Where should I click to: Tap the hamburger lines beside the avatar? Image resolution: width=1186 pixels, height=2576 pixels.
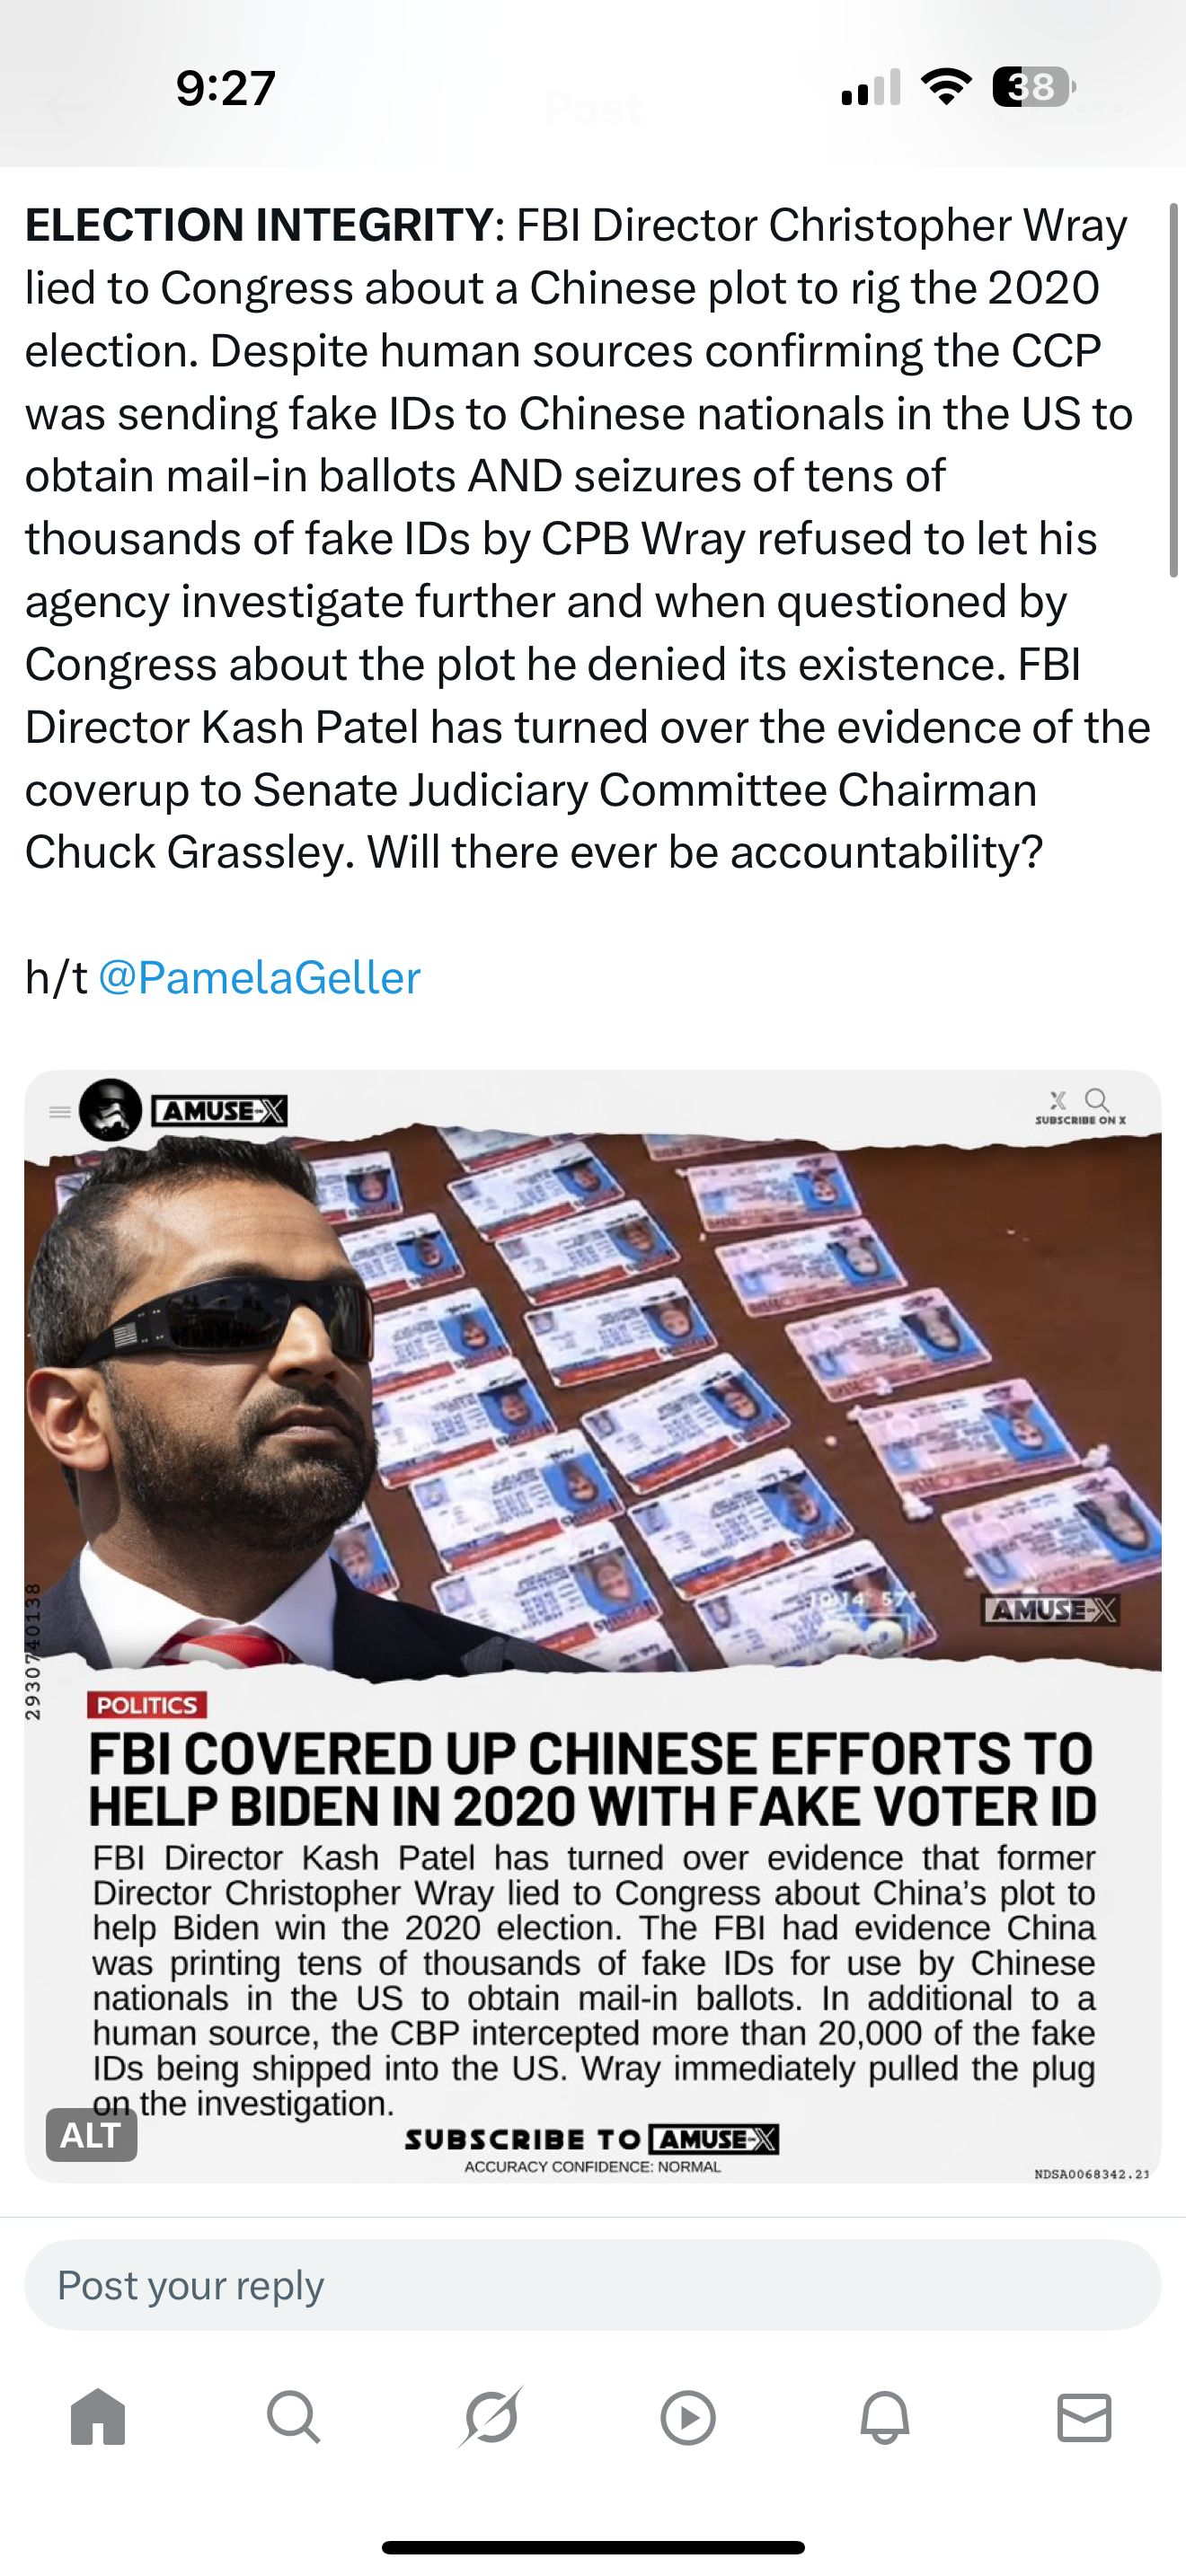pyautogui.click(x=60, y=1111)
